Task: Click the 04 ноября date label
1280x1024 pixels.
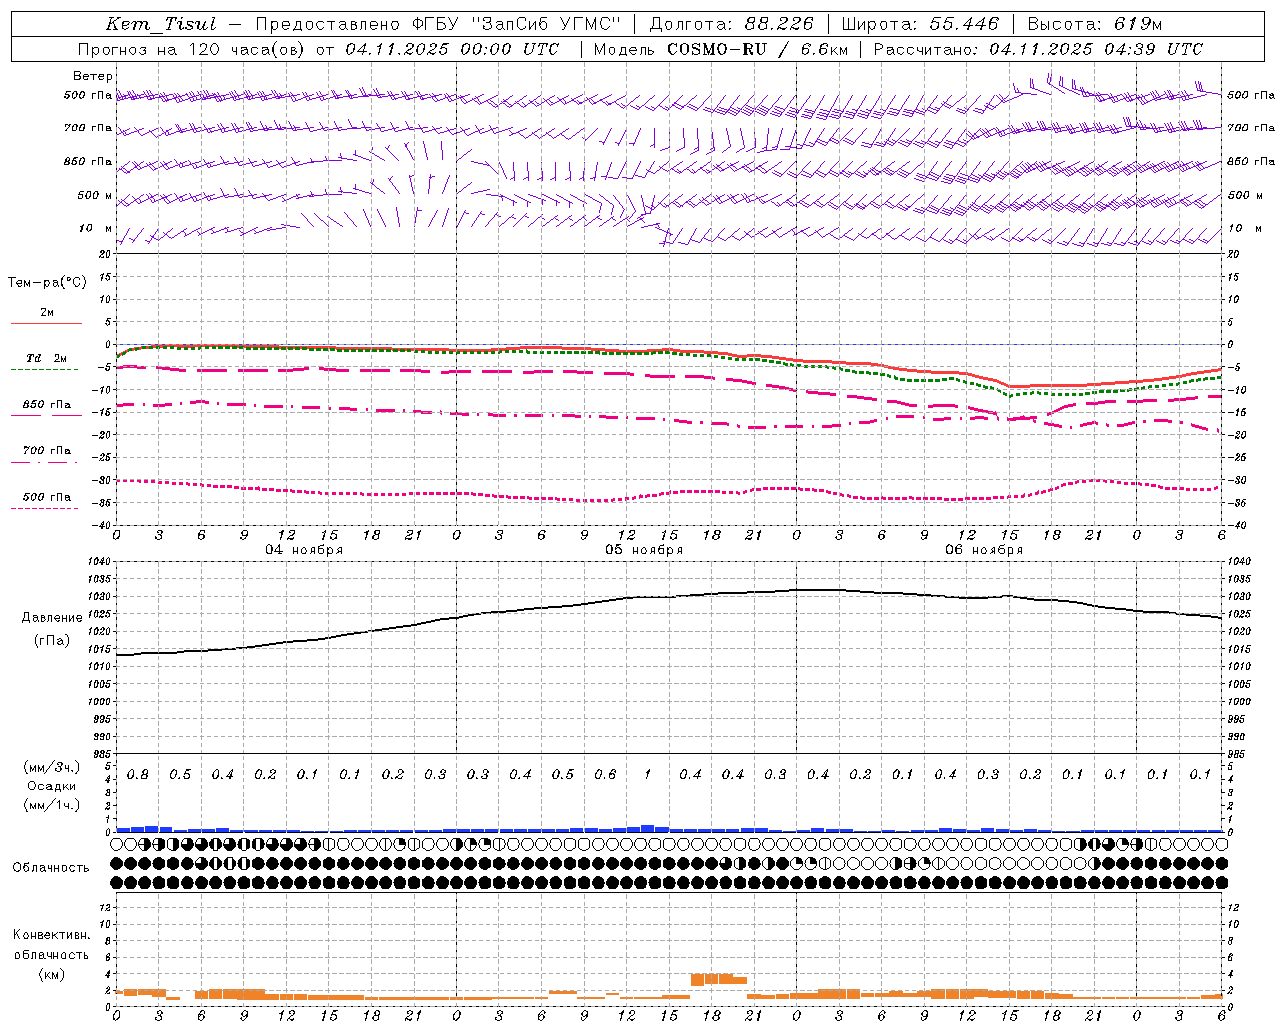Action: click(303, 550)
